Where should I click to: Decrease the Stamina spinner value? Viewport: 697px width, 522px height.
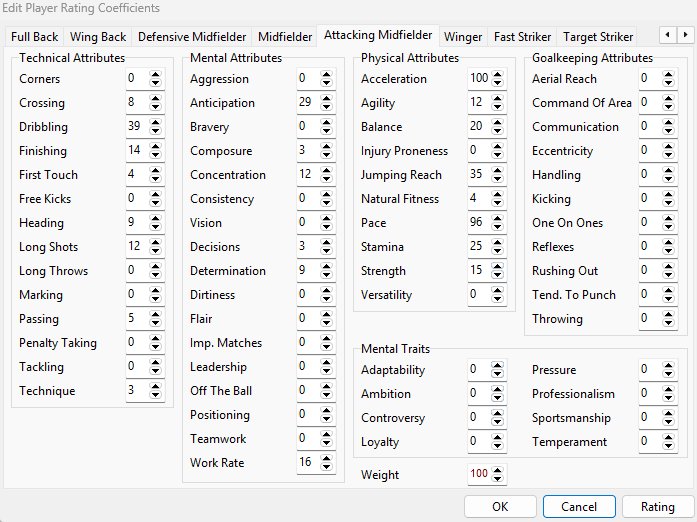pyautogui.click(x=498, y=251)
